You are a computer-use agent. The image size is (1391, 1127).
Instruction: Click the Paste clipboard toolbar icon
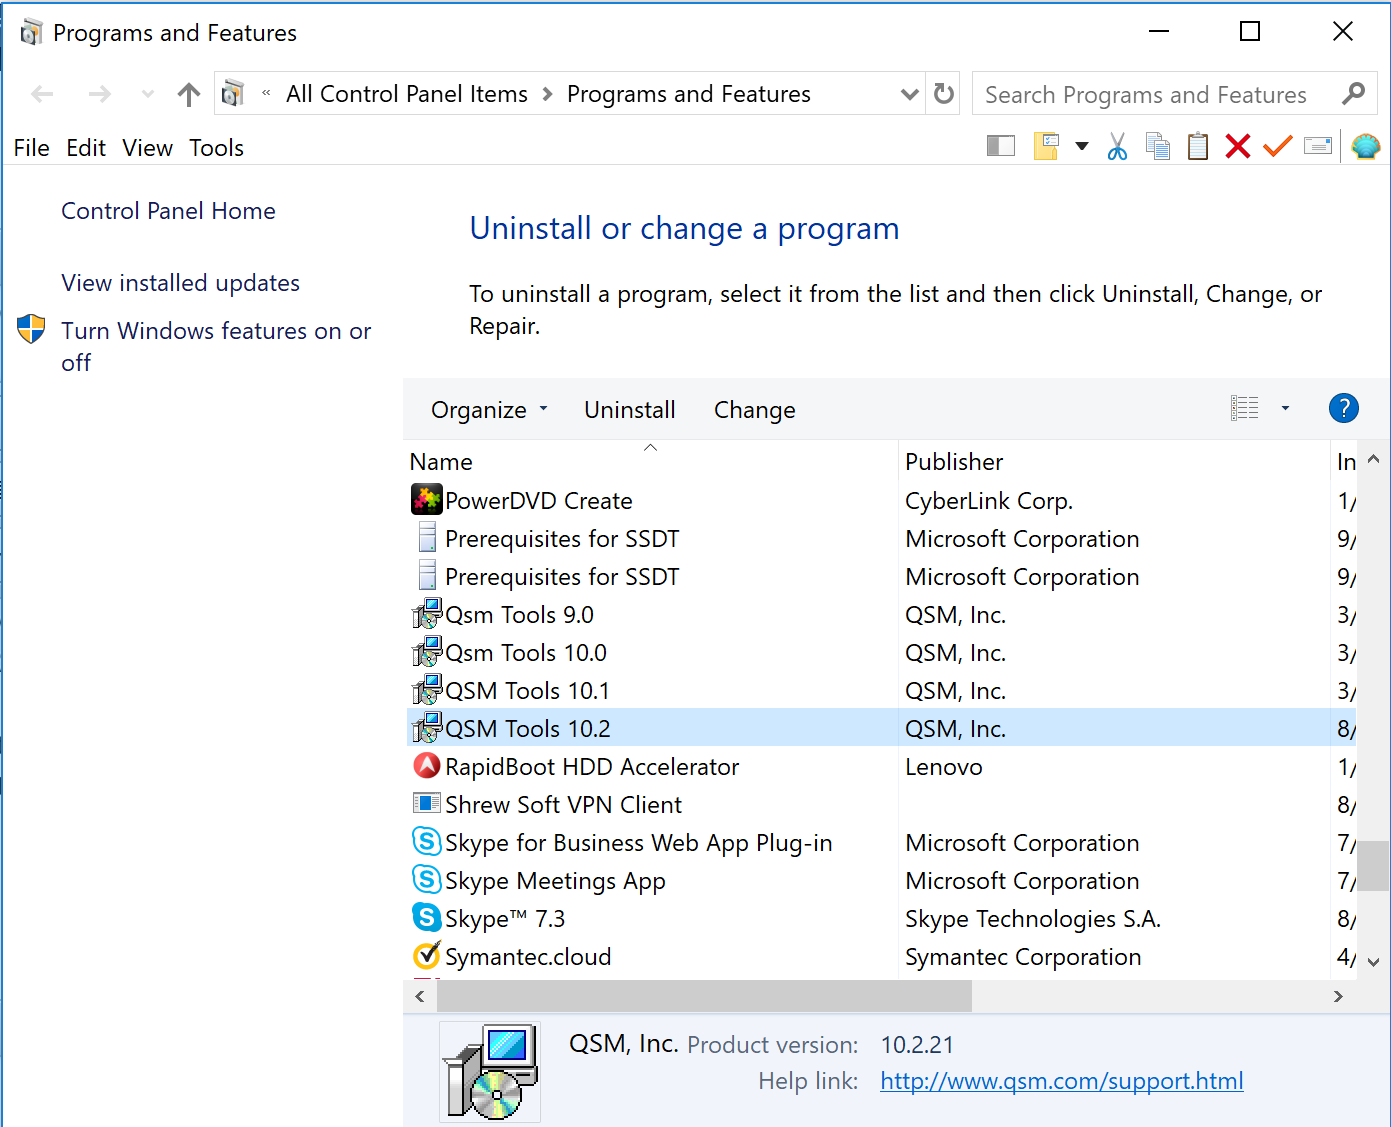click(x=1197, y=147)
